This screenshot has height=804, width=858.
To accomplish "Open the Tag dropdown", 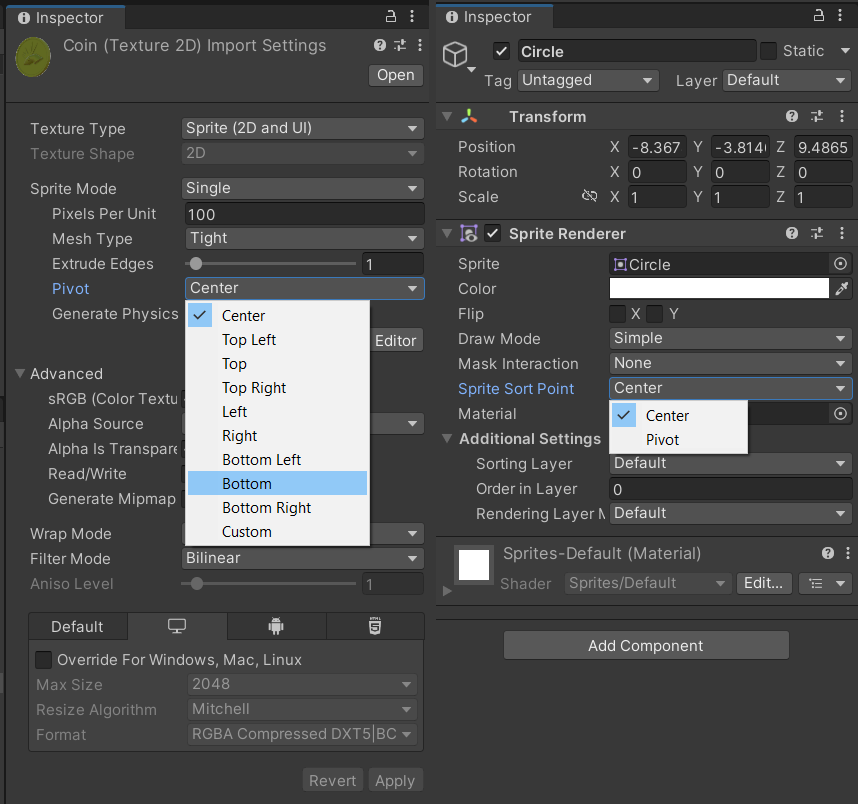I will pyautogui.click(x=589, y=80).
